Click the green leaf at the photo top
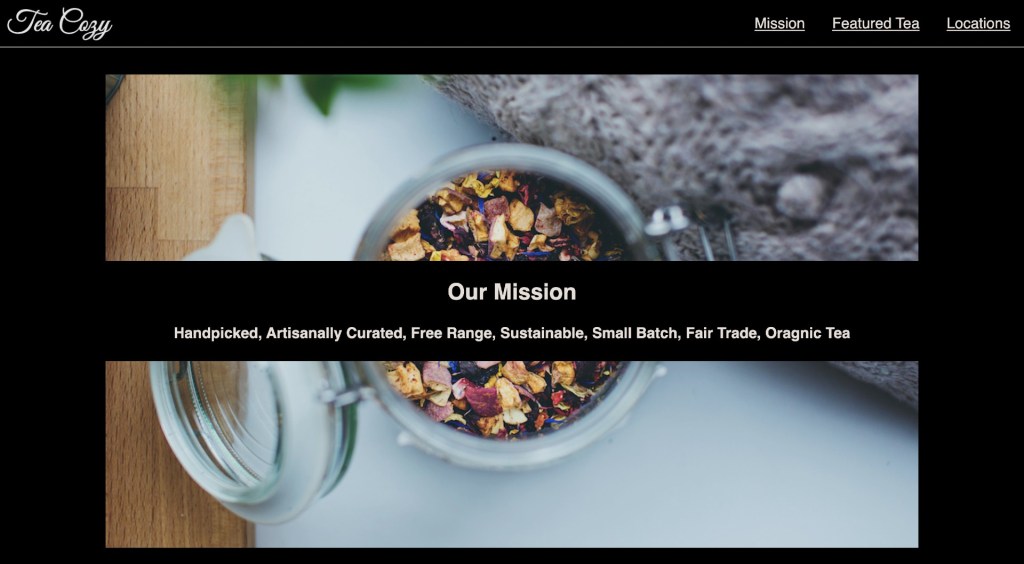The image size is (1024, 564). pos(320,91)
